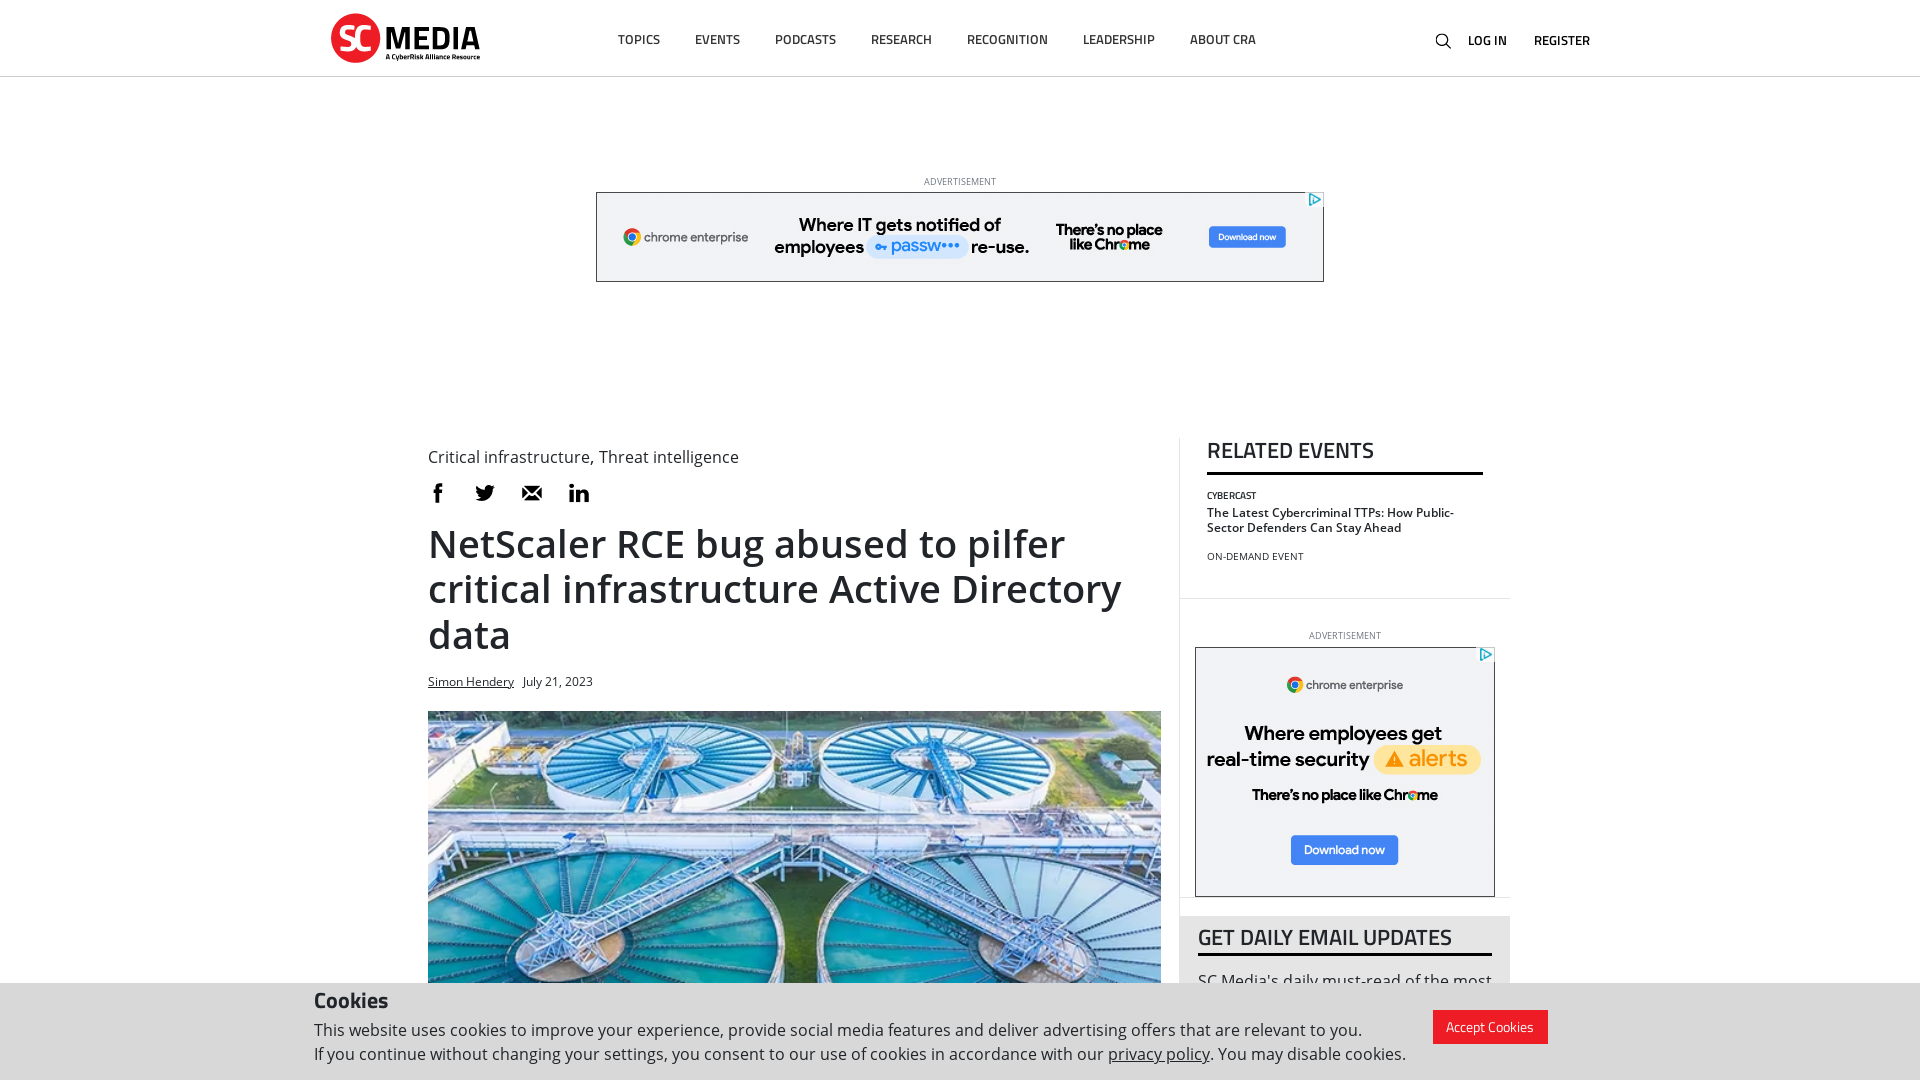Share article via Twitter icon
The image size is (1920, 1080).
(485, 492)
